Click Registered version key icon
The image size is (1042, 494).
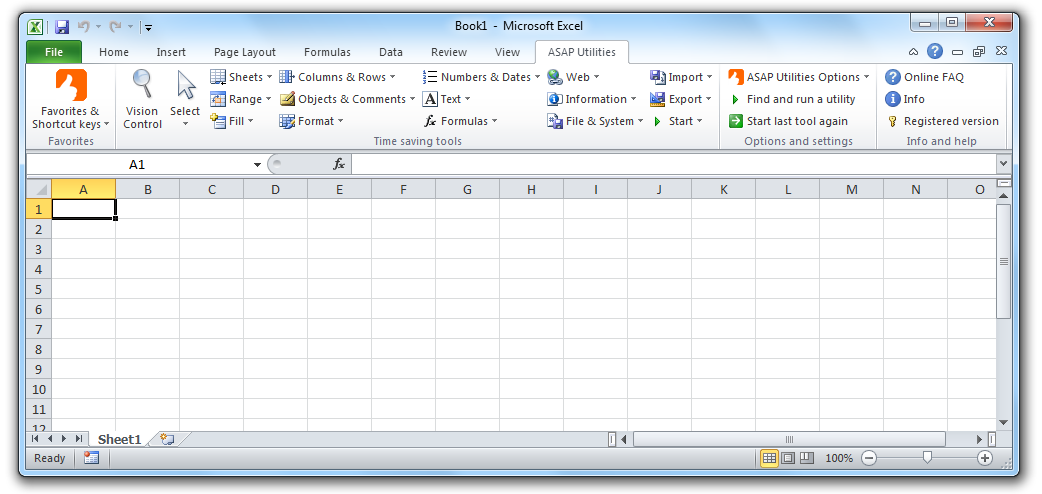[x=892, y=121]
